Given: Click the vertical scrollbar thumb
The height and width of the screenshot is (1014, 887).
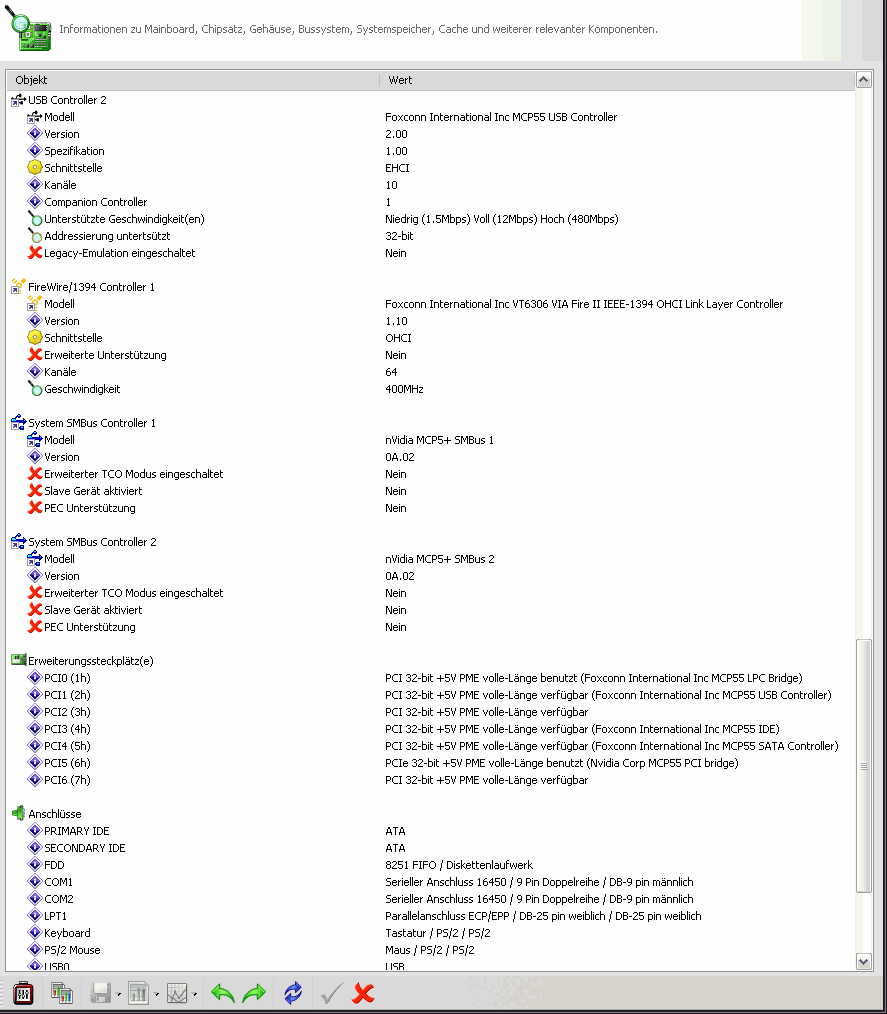Looking at the screenshot, I should coord(863,766).
